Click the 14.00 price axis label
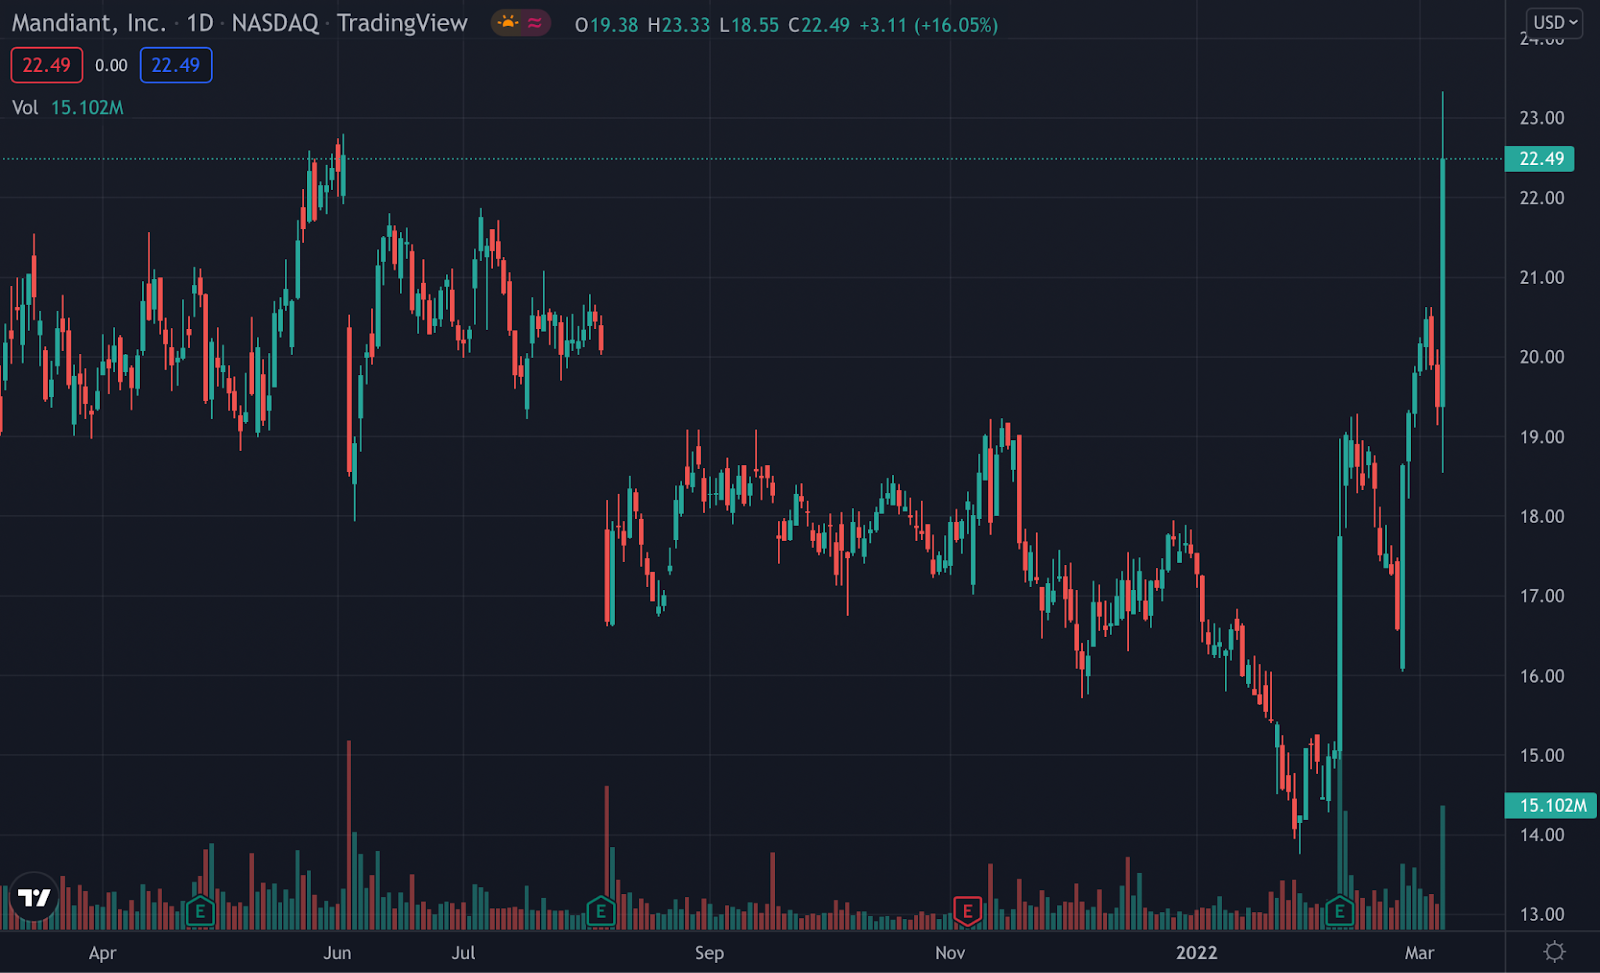This screenshot has width=1600, height=973. tap(1542, 835)
